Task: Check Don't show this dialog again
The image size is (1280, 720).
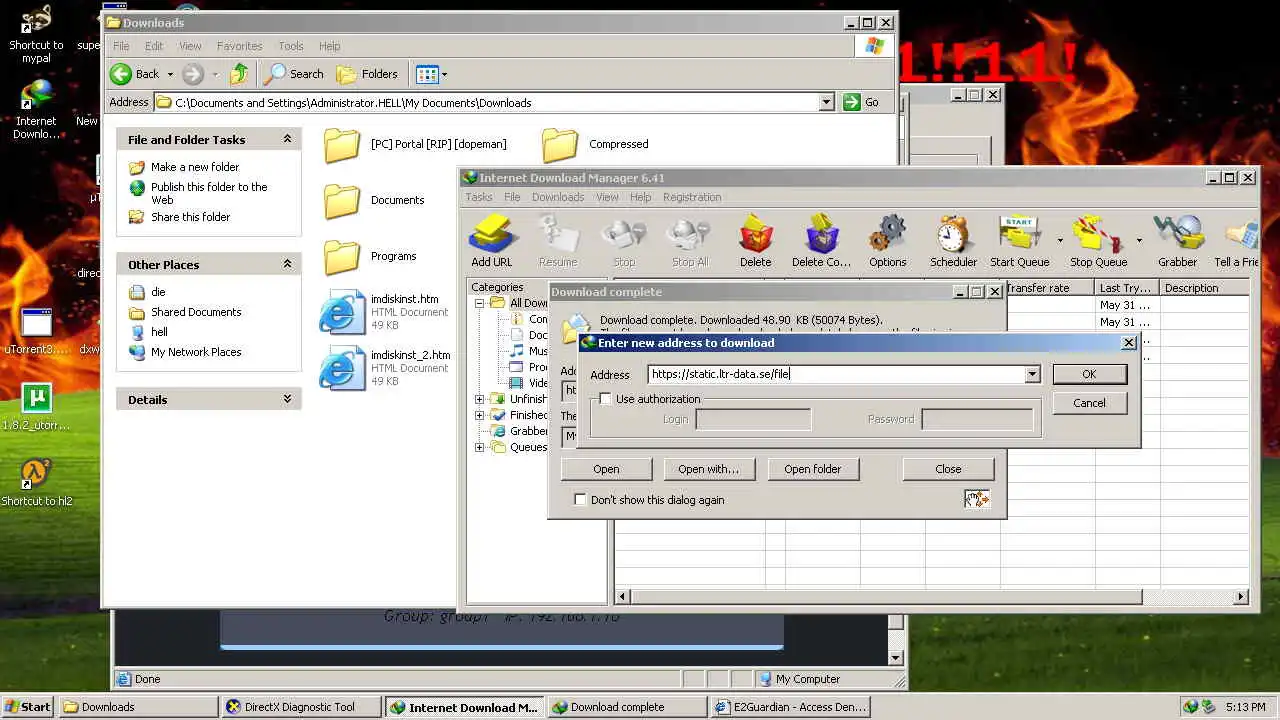Action: coord(580,500)
